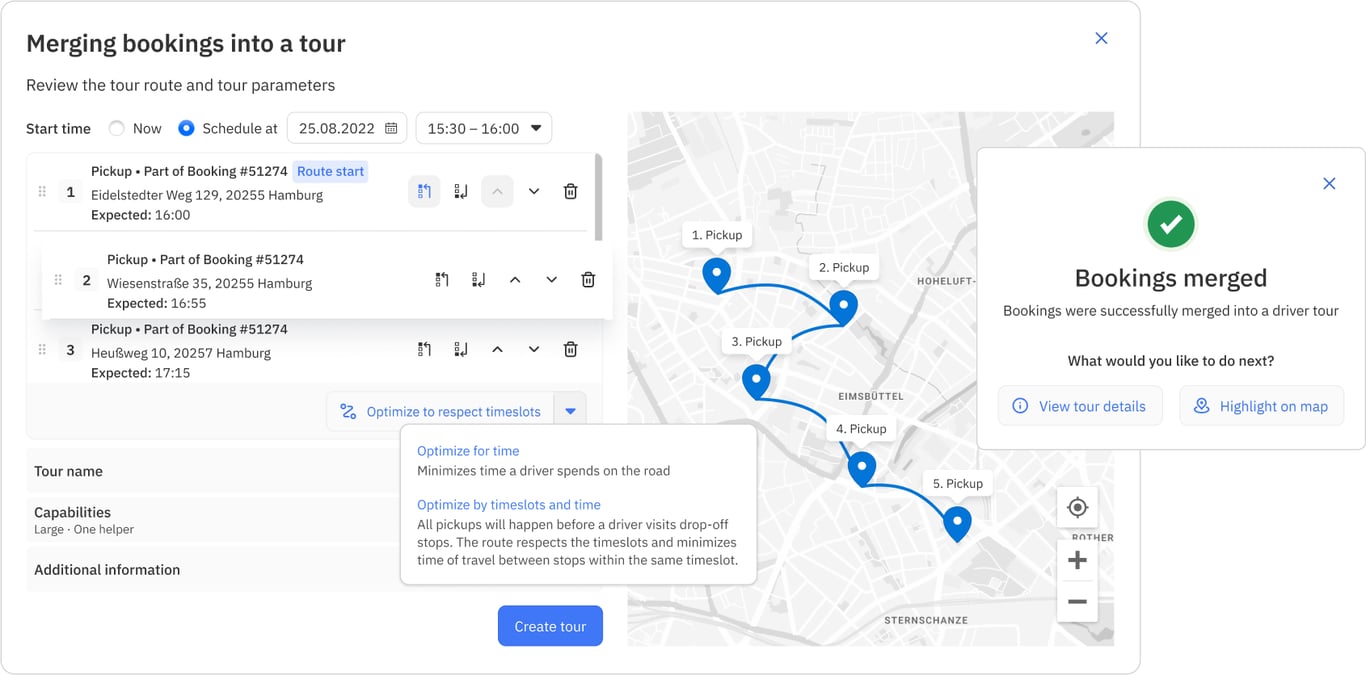Image resolution: width=1366 pixels, height=675 pixels.
Task: Set Wiesenstraße 35 stop as route end
Action: tap(479, 280)
